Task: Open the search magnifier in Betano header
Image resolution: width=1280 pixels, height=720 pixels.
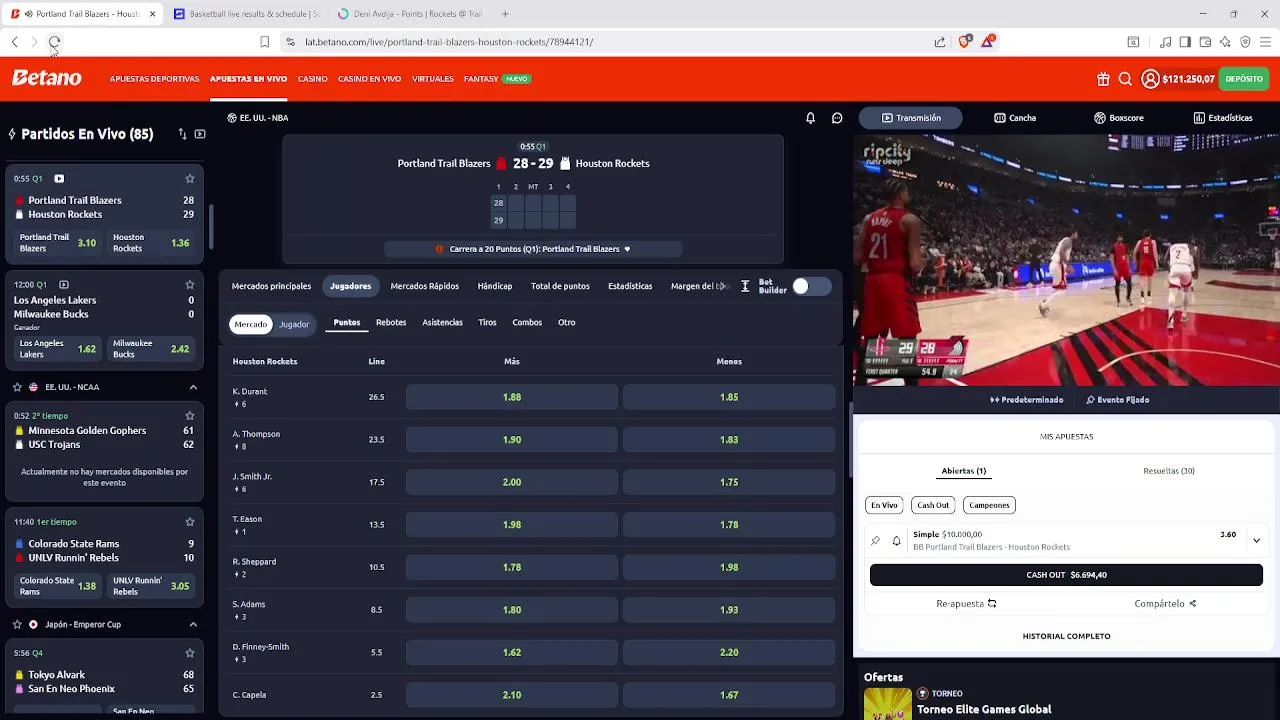Action: coord(1125,79)
